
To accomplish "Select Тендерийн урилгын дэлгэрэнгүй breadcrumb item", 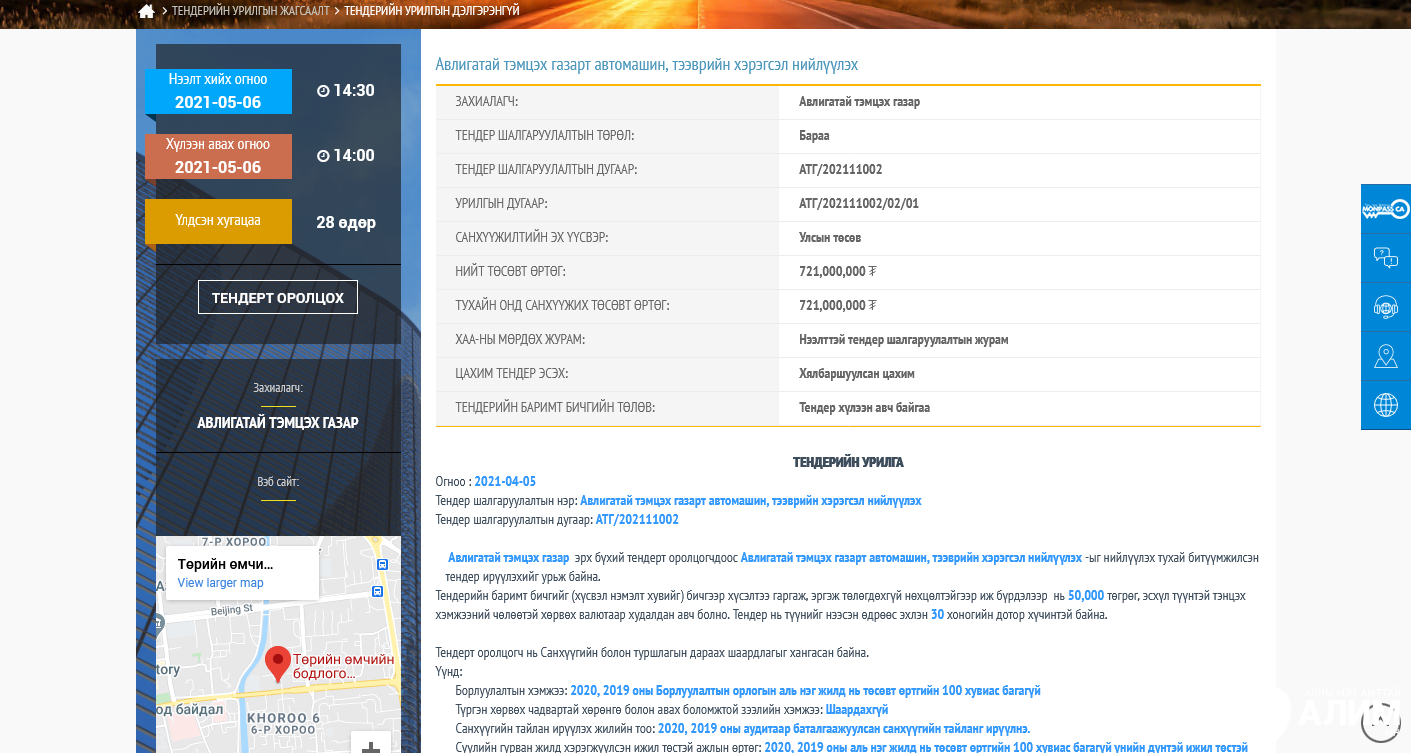I will tap(431, 11).
